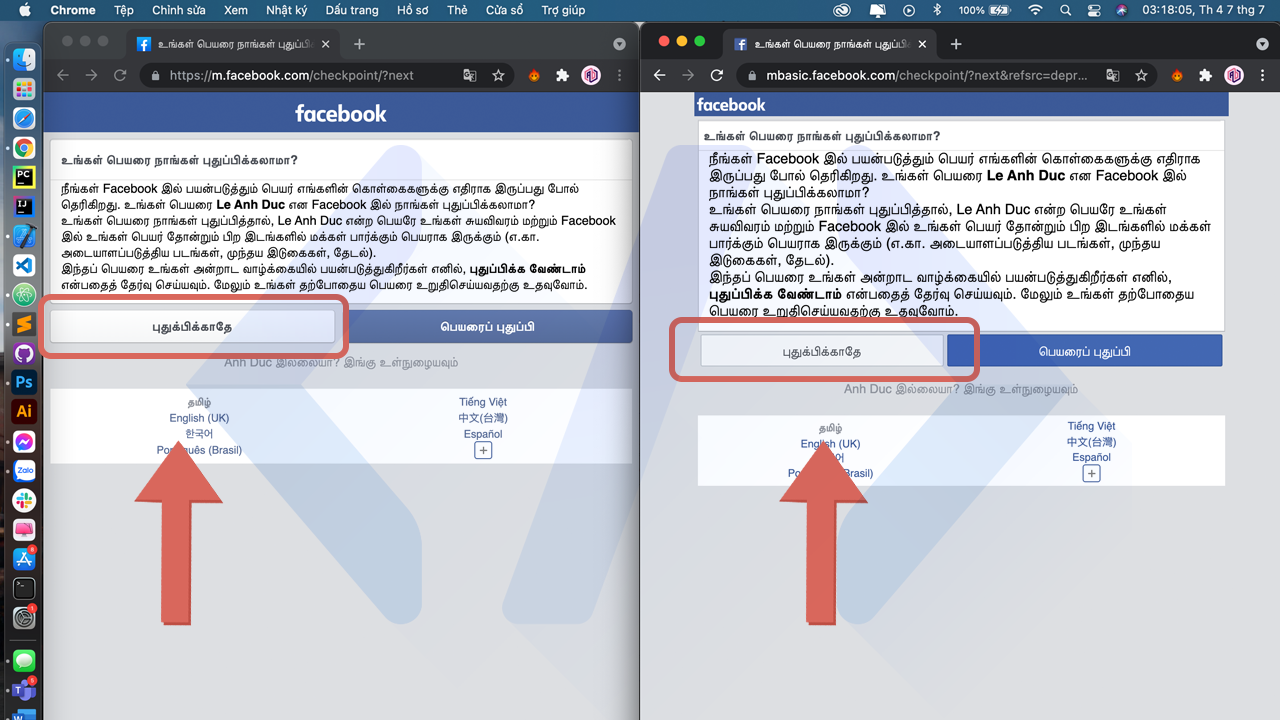Open Microsoft Teams from the Dock
This screenshot has width=1280, height=720.
coord(24,690)
